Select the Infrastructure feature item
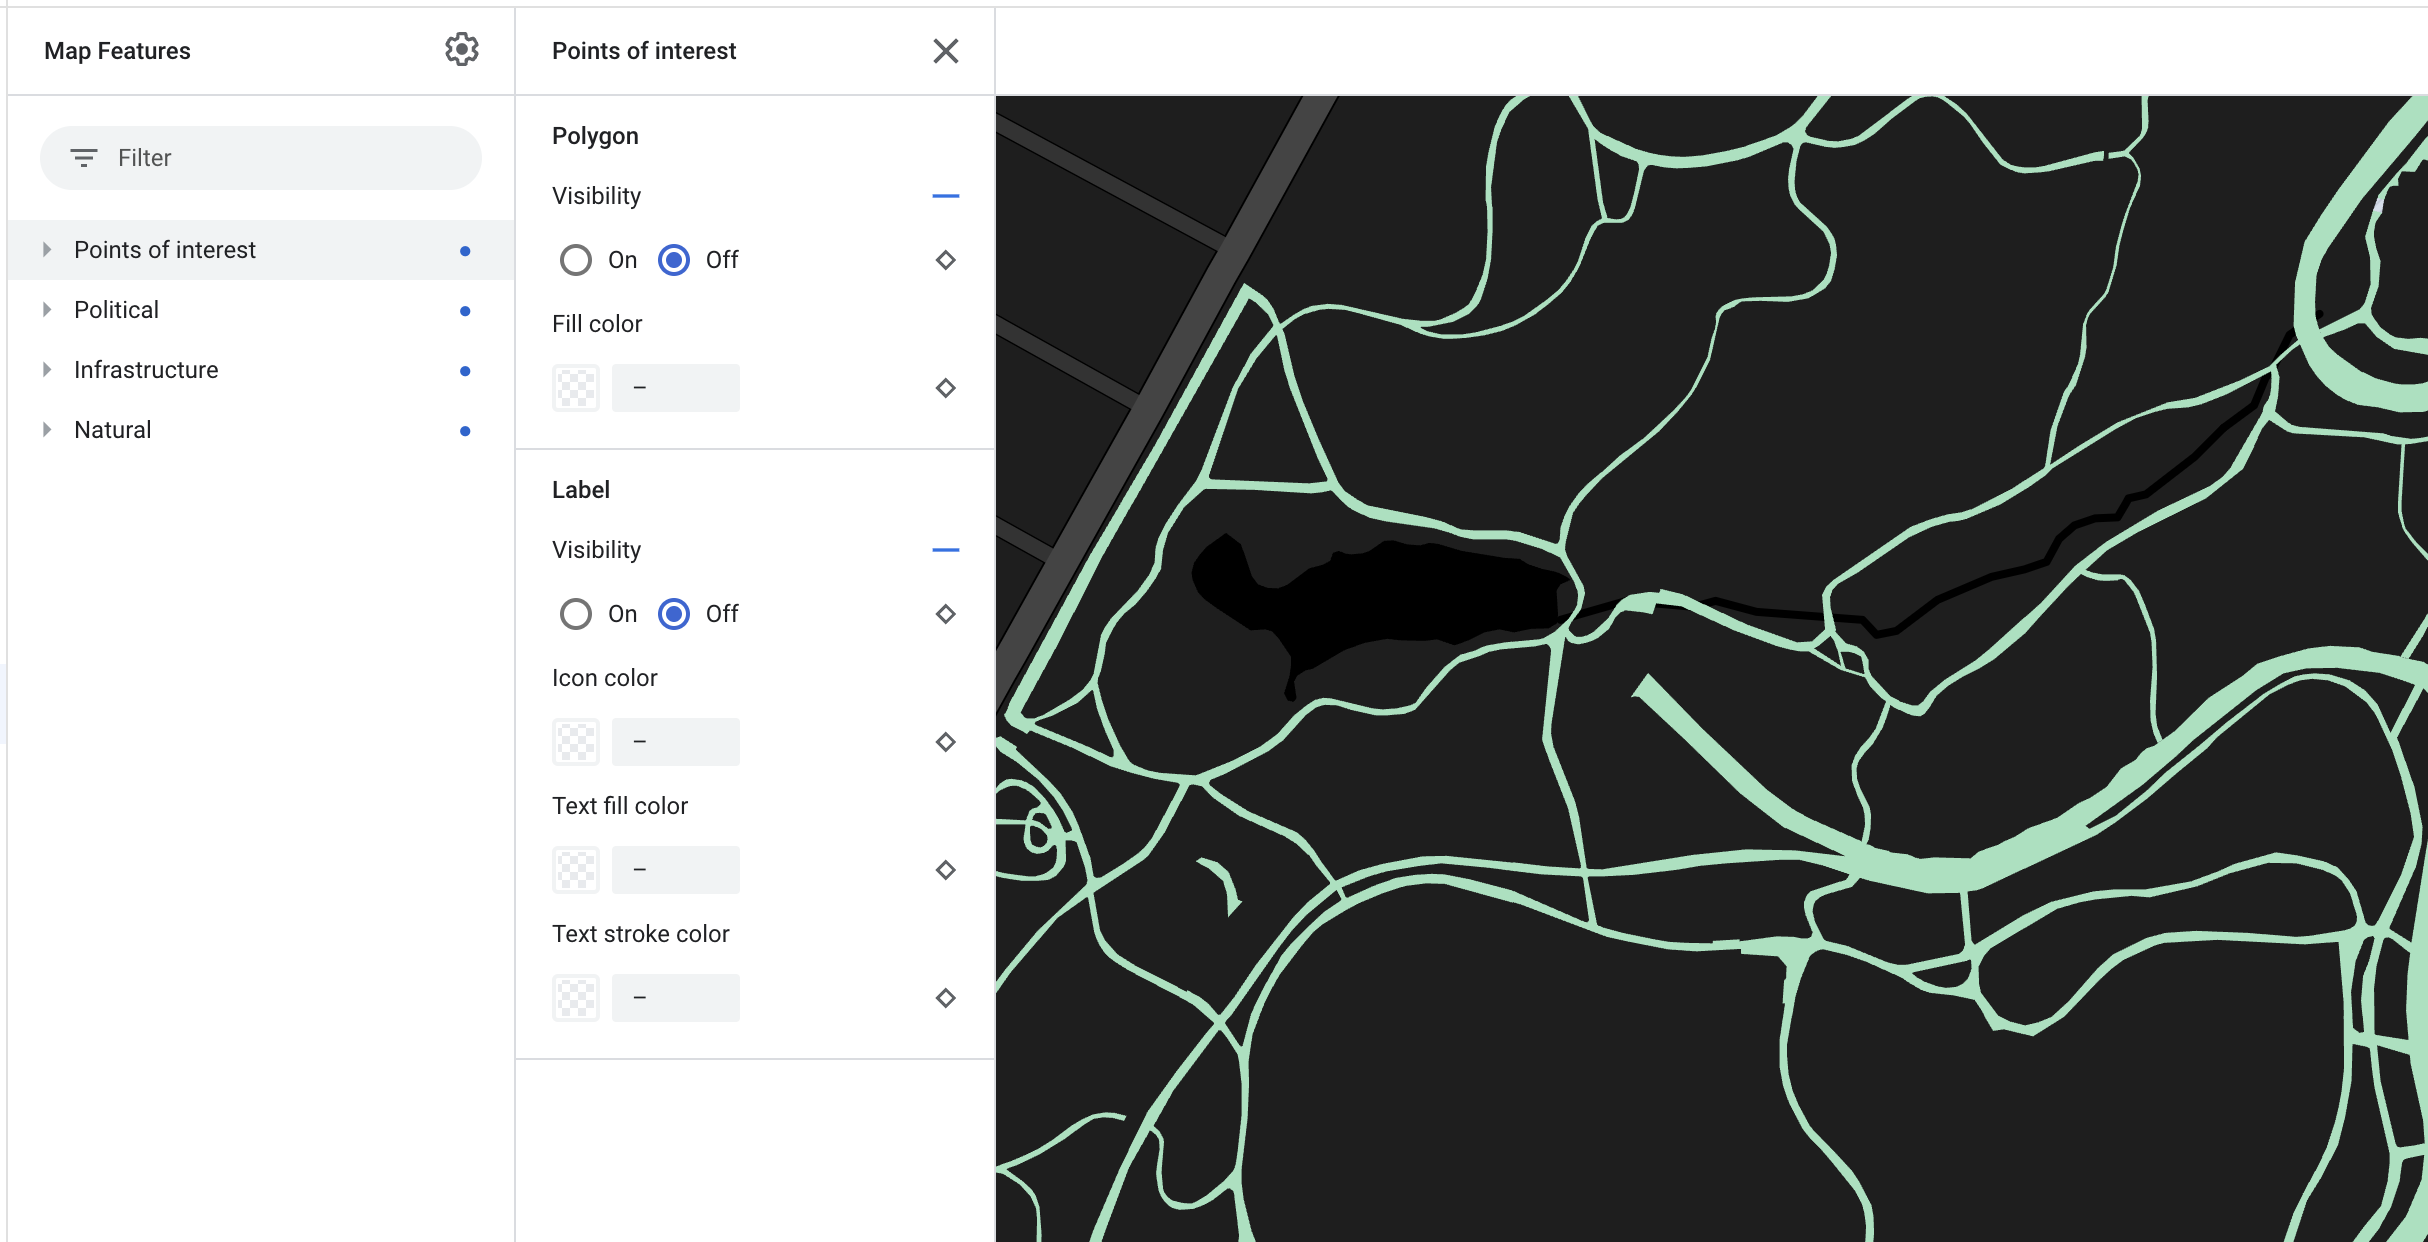2428x1242 pixels. coord(146,370)
